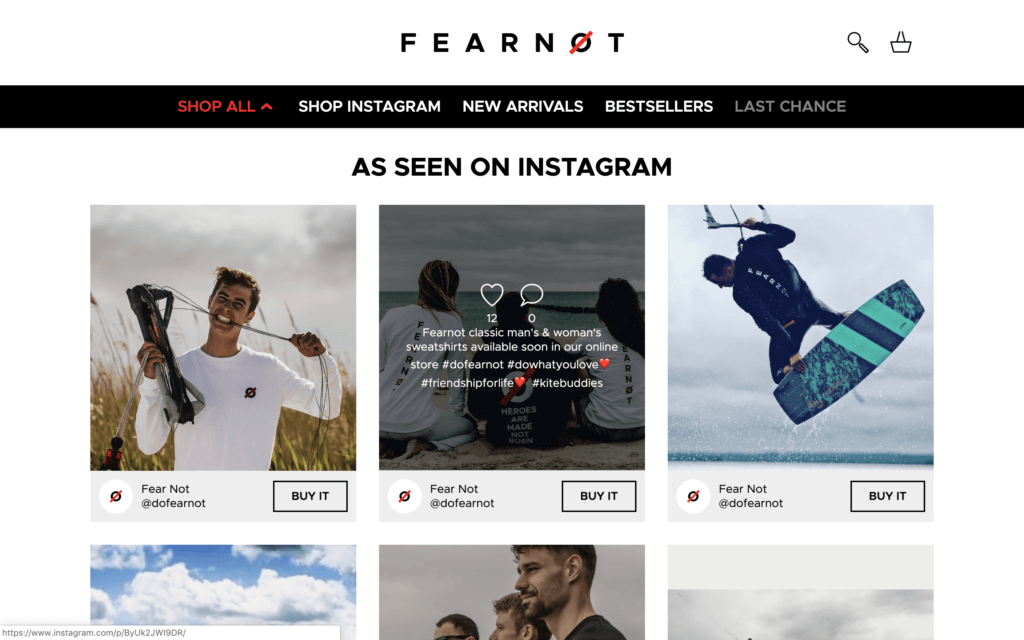Click Fear Not avatar under first post
1024x640 pixels.
(x=116, y=496)
